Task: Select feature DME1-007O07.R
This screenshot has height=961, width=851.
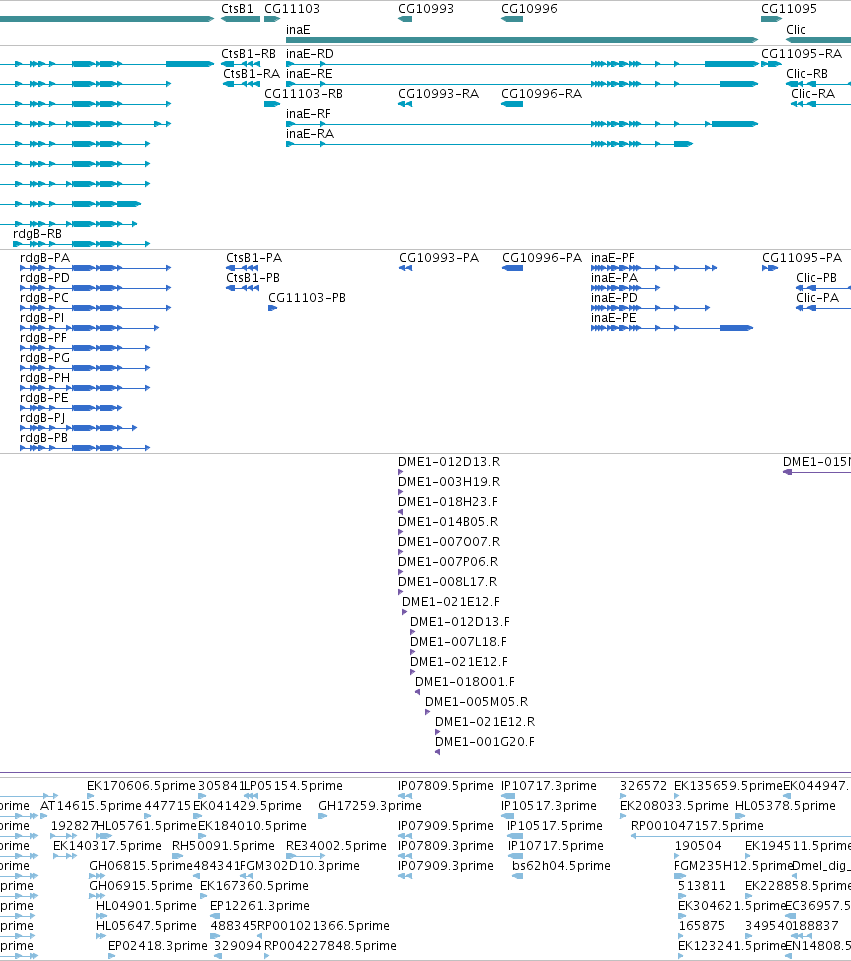Action: tap(449, 542)
